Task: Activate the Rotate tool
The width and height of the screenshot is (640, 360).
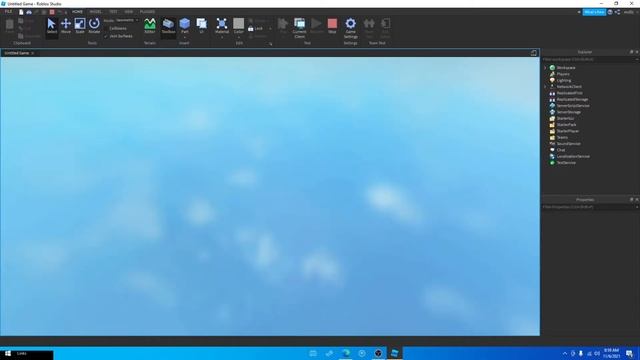Action: 94,26
